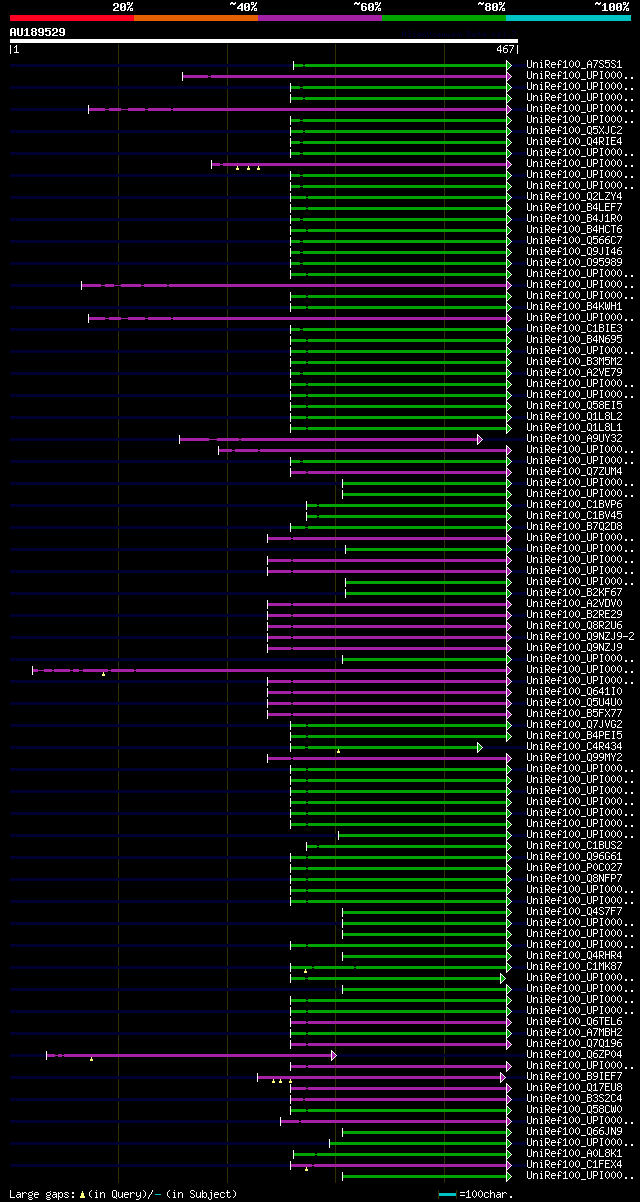Select the UniRef100_Q7JVG2 label

[574, 724]
